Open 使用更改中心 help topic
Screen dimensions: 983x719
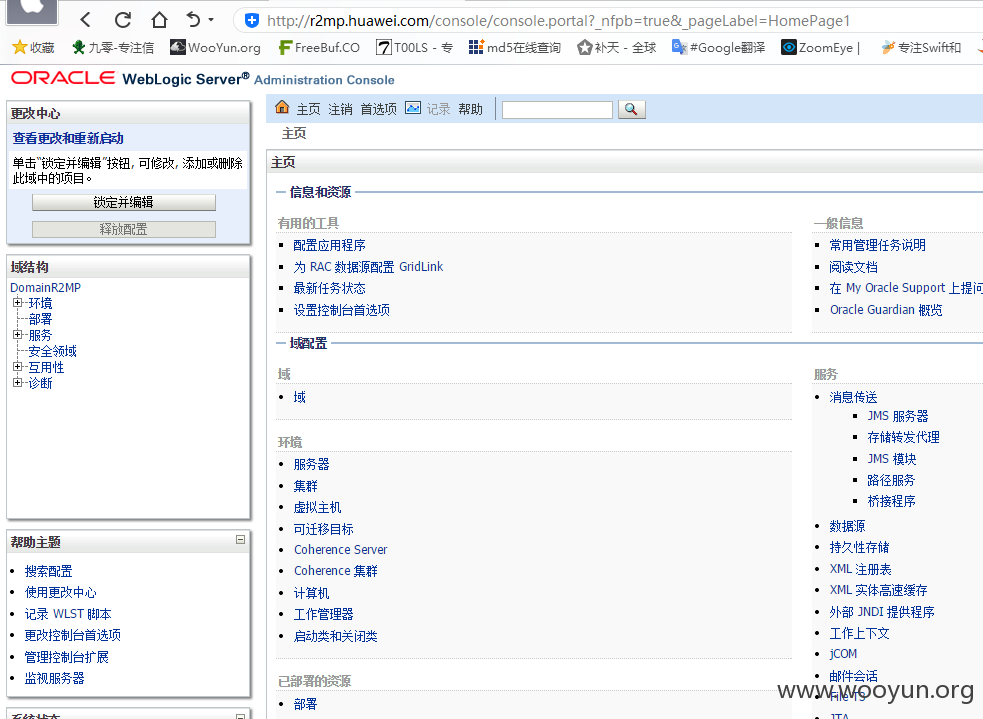pyautogui.click(x=61, y=592)
